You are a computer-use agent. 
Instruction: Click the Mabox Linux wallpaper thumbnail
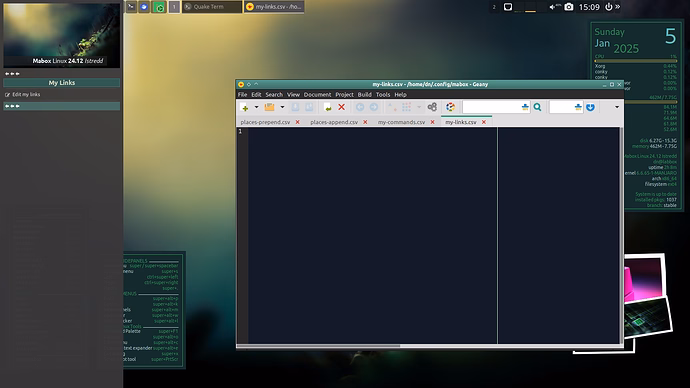62,35
